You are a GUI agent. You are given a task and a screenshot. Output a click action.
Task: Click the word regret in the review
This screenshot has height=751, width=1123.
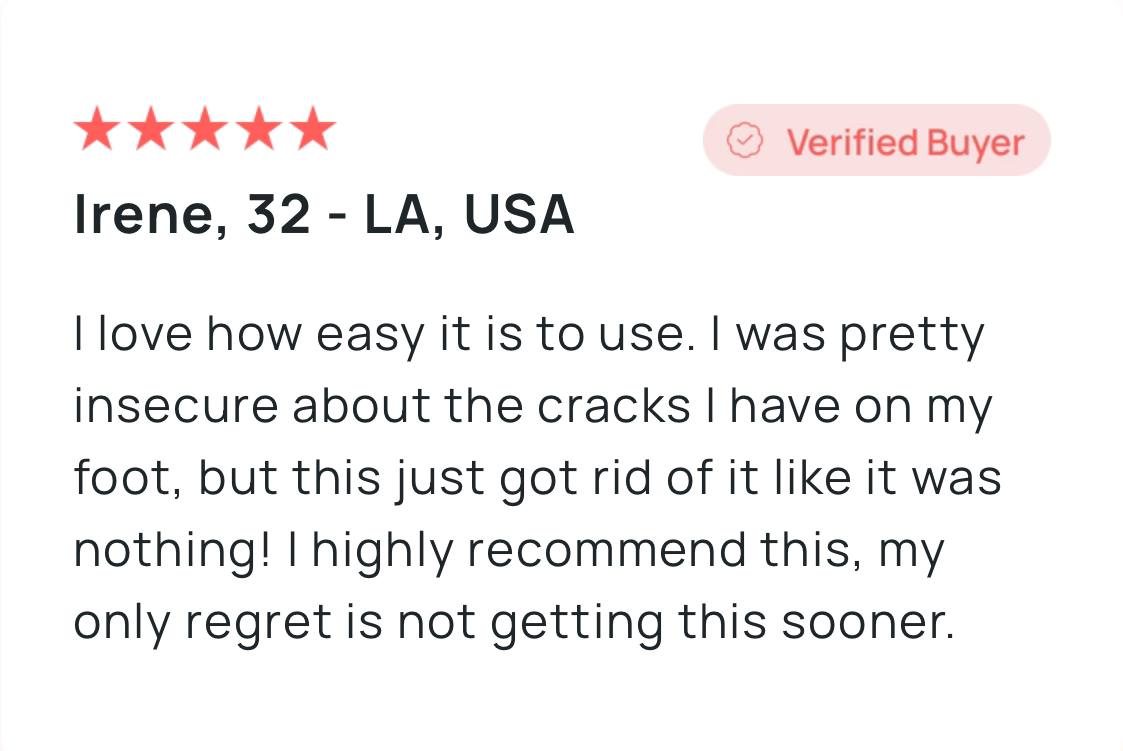[257, 623]
